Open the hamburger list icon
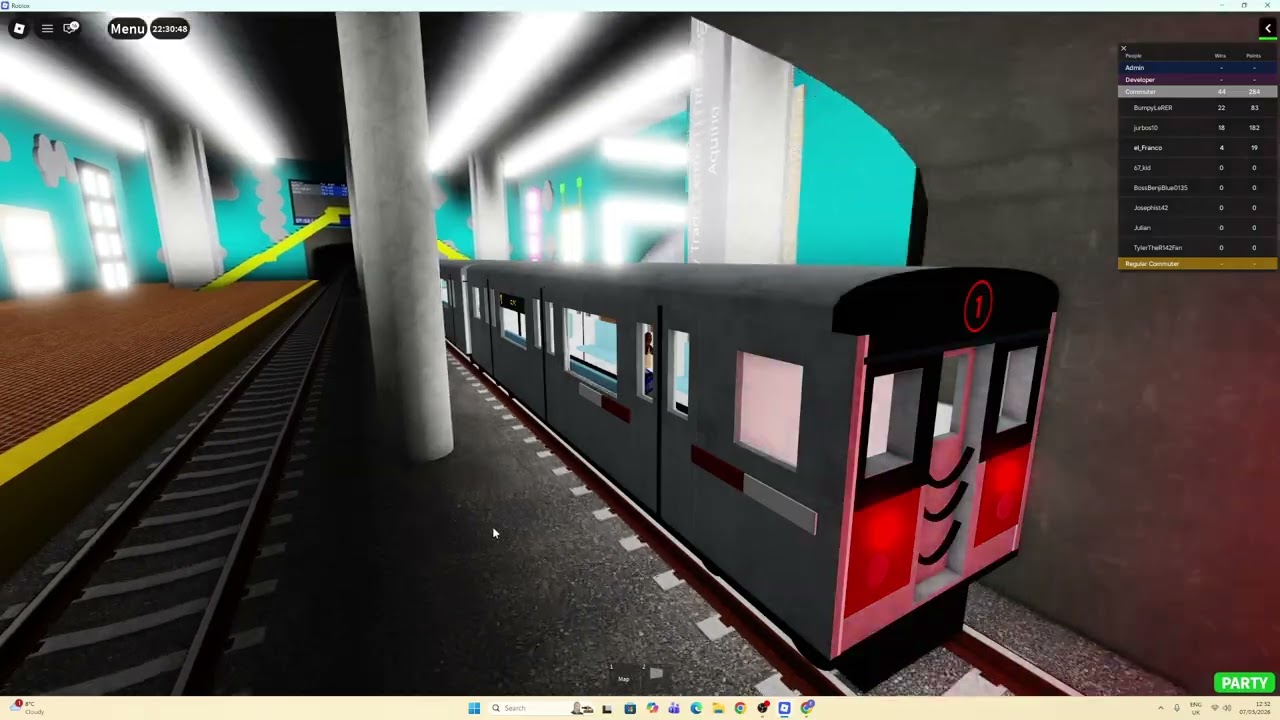The width and height of the screenshot is (1280, 720). coord(47,28)
